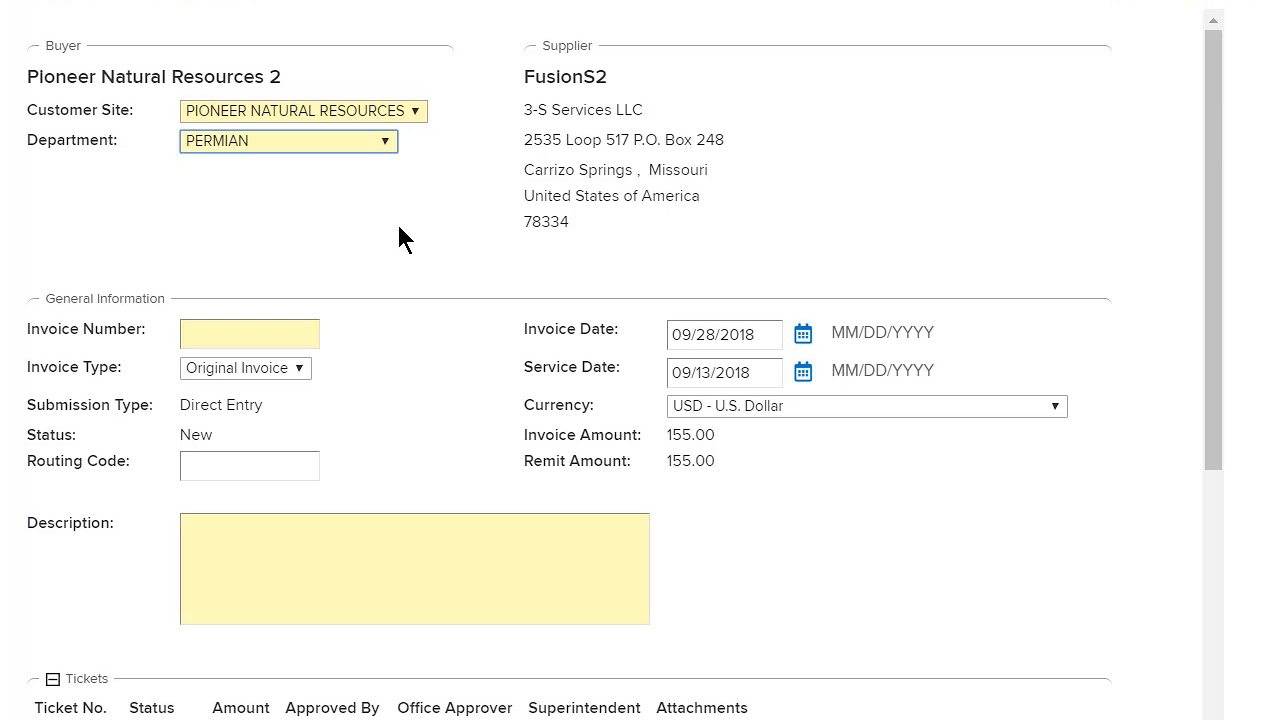Click the Direct Entry submission type text
Screen dimensions: 1280x720
[x=221, y=405]
